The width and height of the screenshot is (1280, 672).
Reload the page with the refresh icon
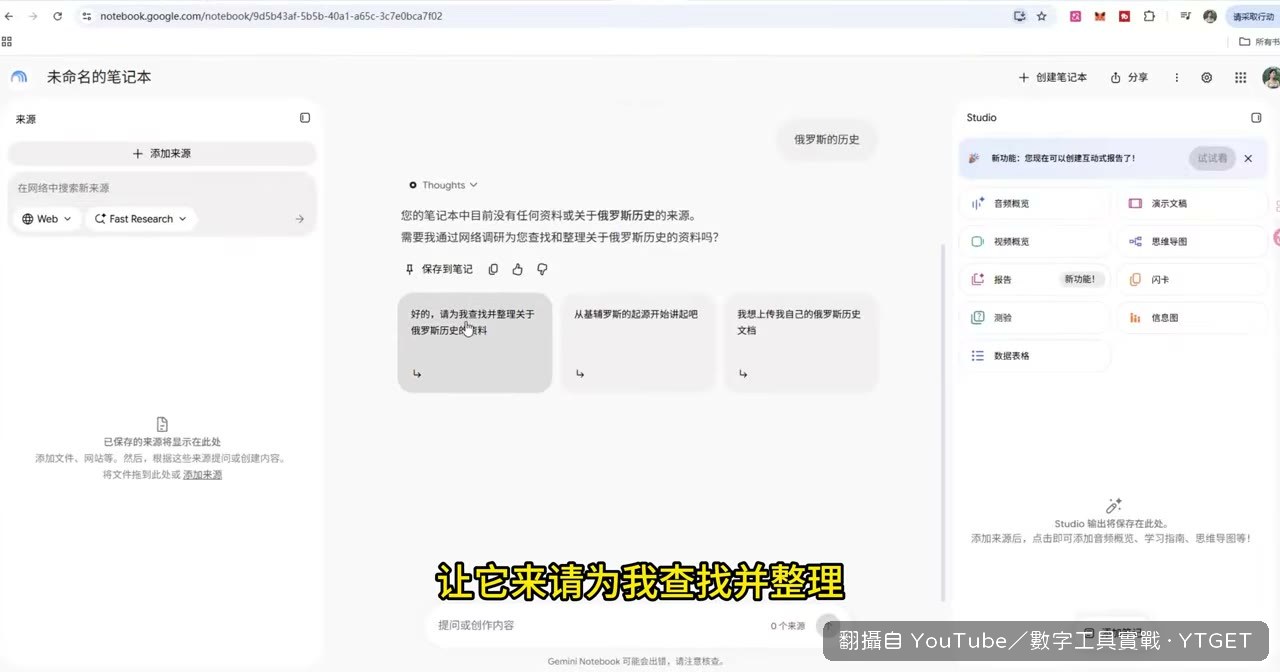57,16
